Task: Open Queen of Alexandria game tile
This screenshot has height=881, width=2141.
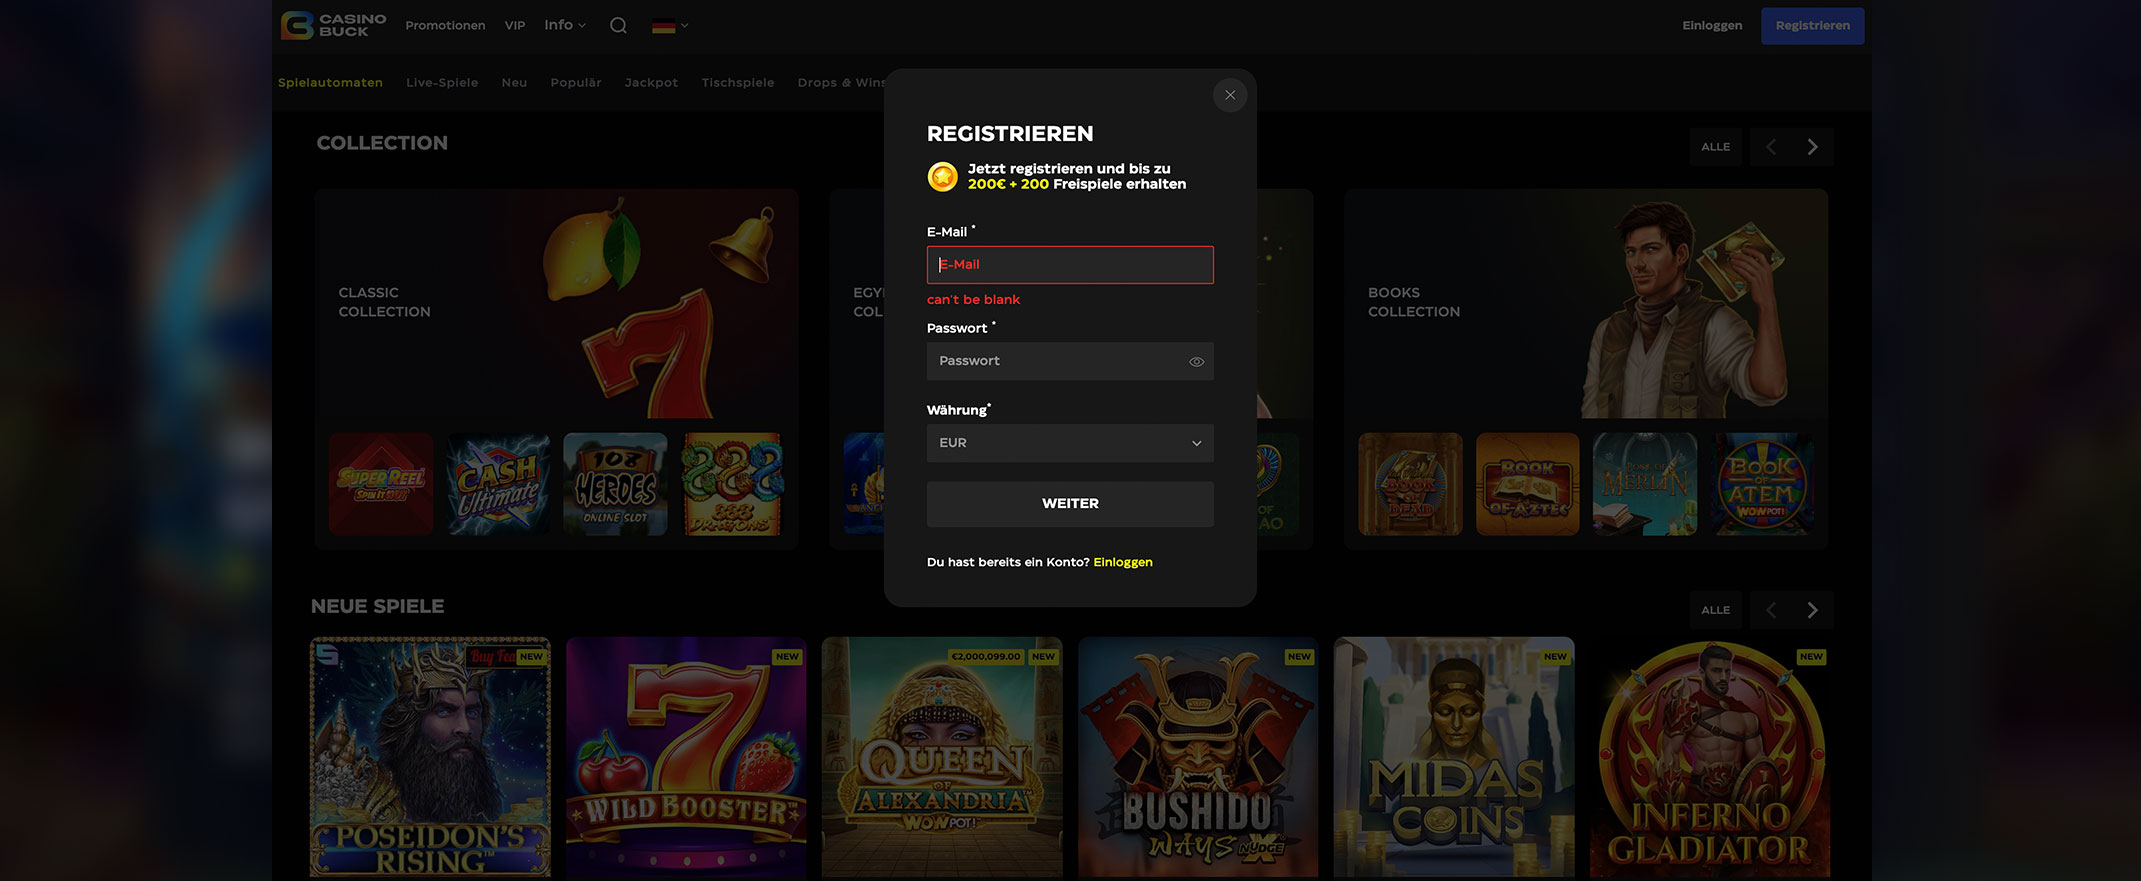Action: click(x=942, y=758)
